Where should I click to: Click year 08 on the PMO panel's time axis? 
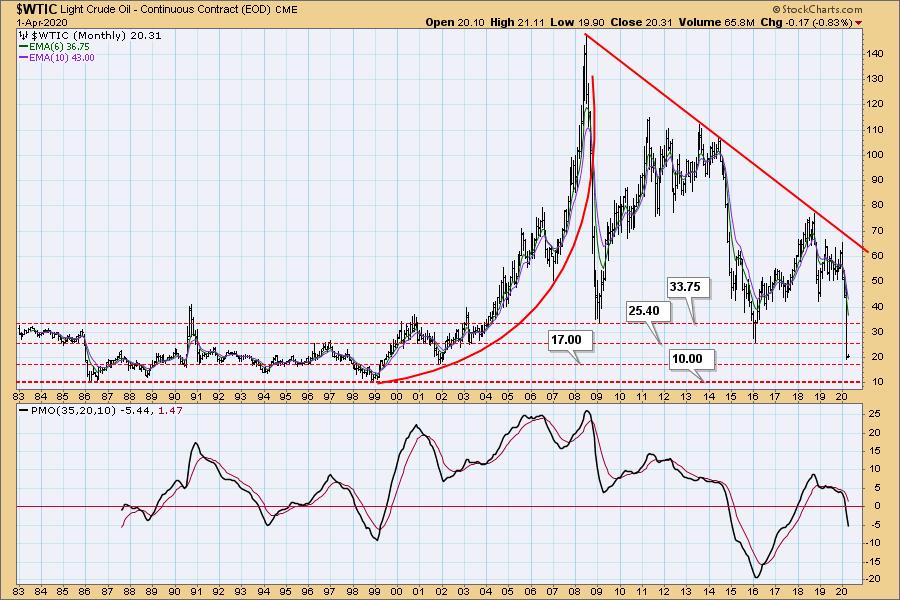click(x=575, y=591)
